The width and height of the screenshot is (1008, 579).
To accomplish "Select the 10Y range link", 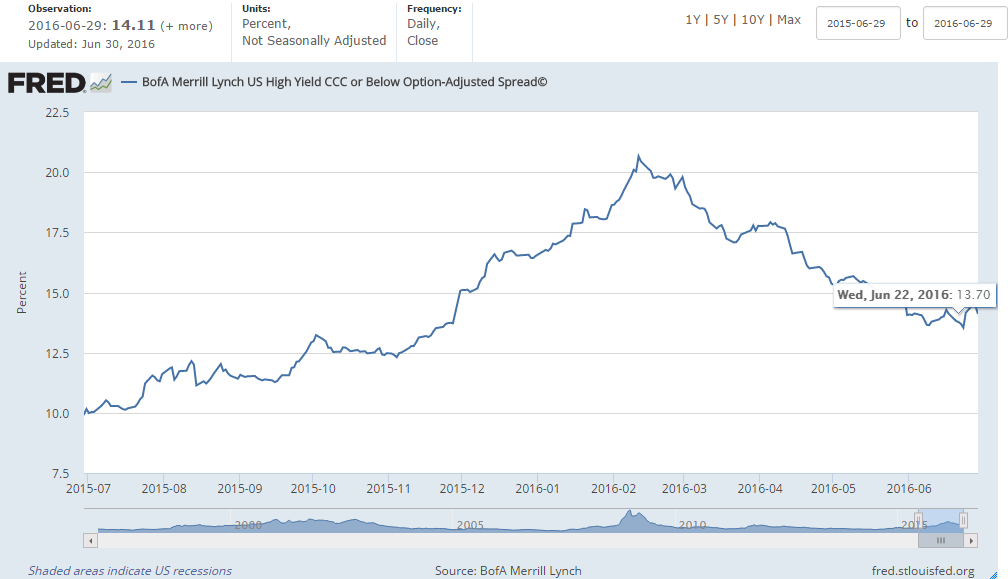I will click(753, 20).
